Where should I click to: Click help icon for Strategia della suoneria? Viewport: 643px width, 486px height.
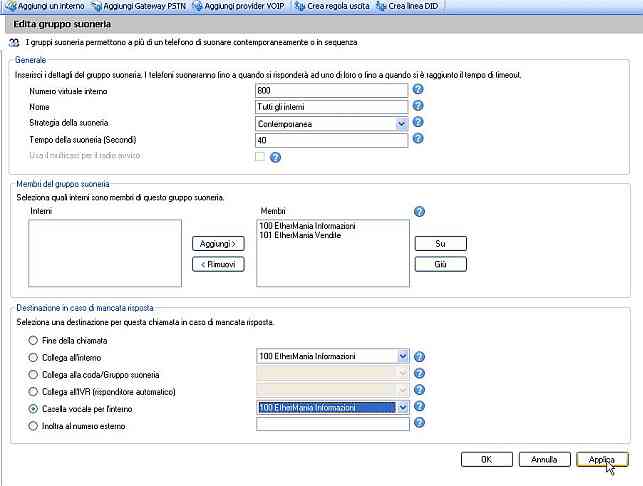pos(418,122)
